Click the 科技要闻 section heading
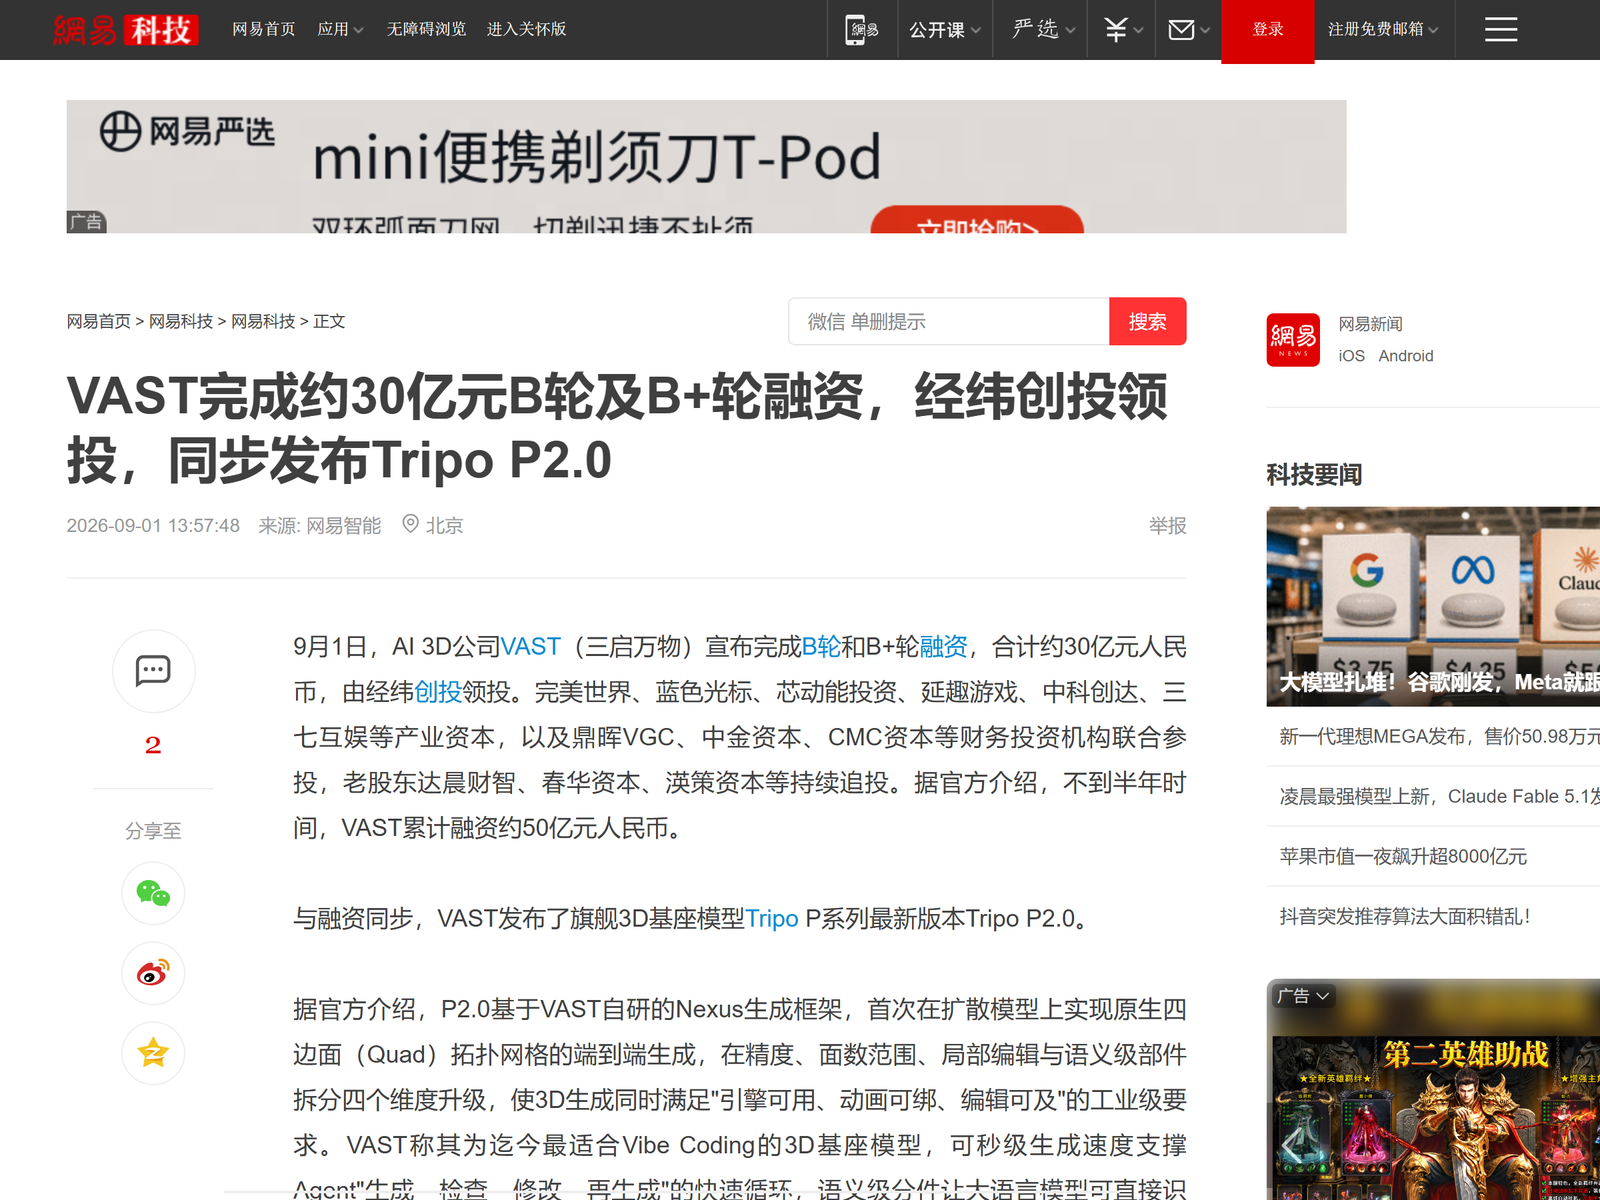This screenshot has height=1200, width=1600. 1315,474
